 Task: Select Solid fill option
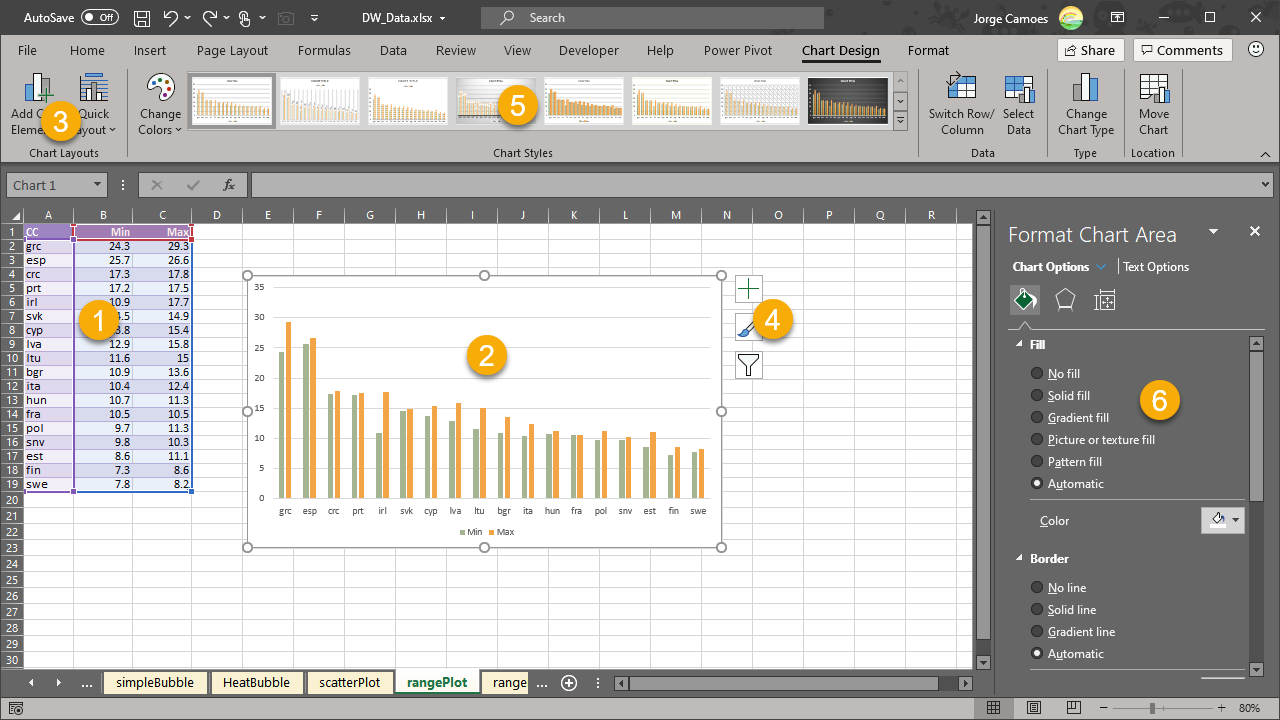tap(1037, 395)
